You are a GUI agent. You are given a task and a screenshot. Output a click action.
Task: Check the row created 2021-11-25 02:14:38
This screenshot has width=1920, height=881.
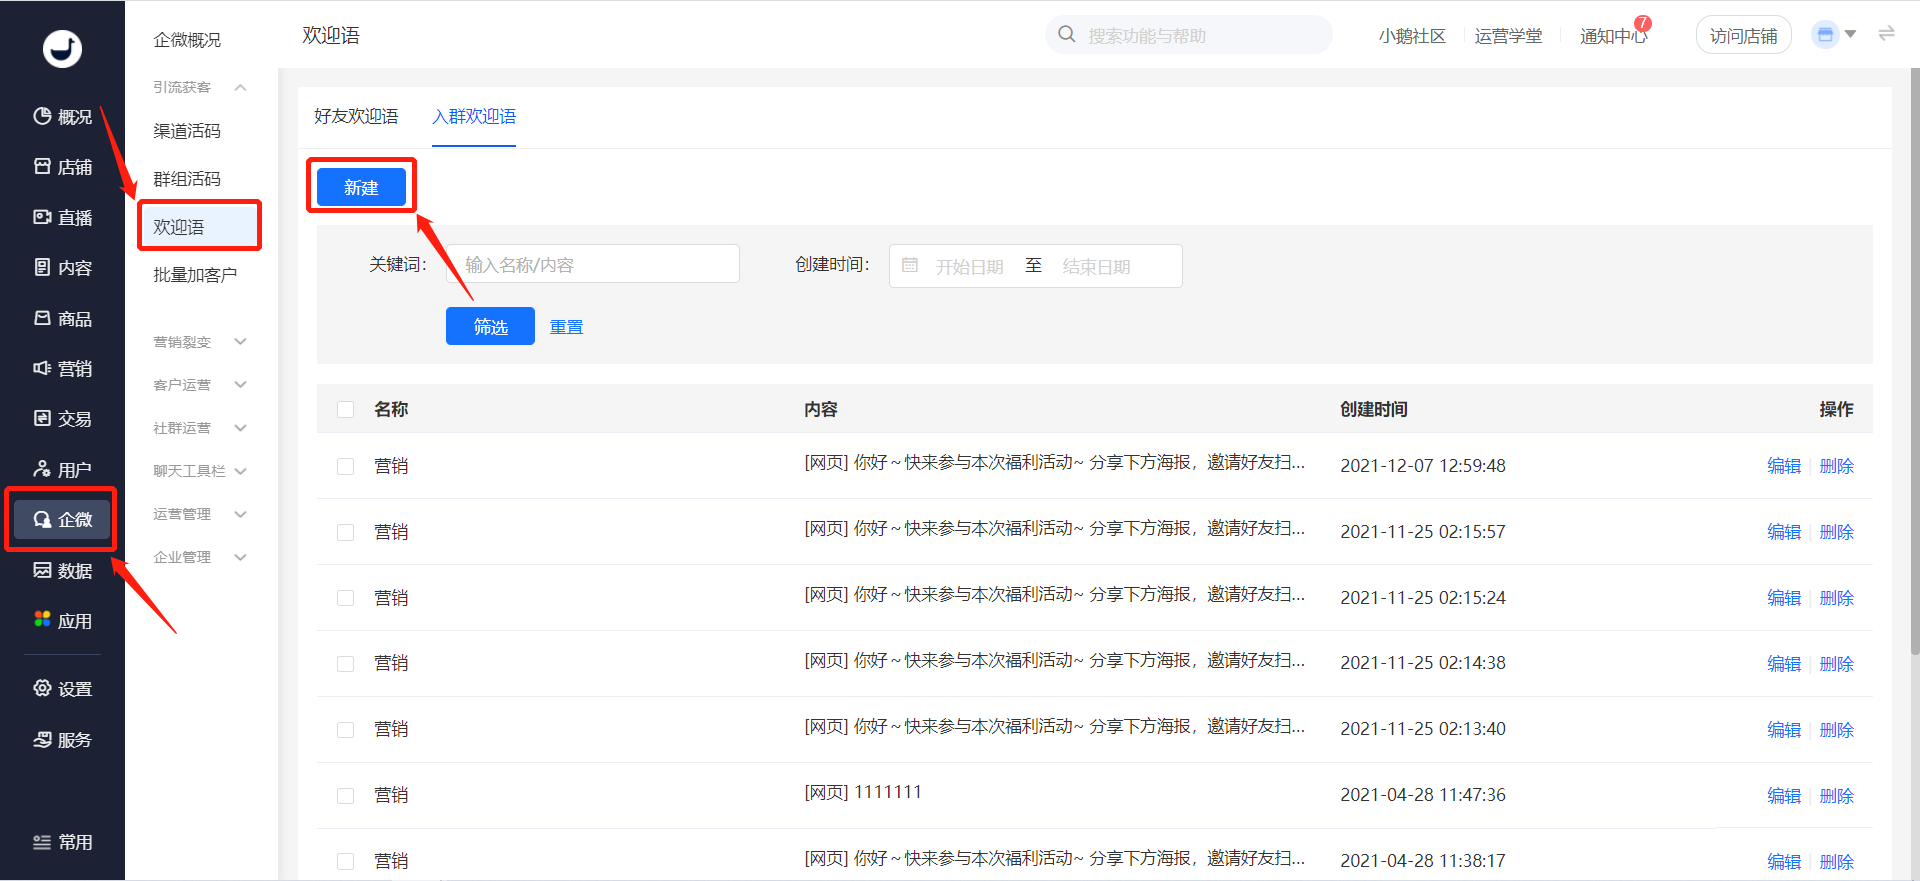(346, 664)
